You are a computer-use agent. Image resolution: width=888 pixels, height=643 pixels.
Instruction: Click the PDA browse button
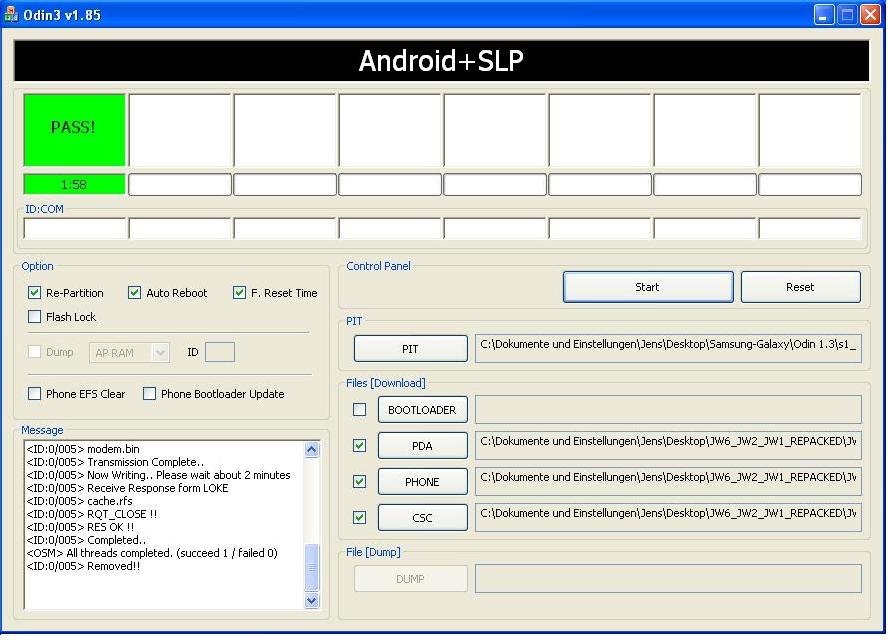[422, 446]
